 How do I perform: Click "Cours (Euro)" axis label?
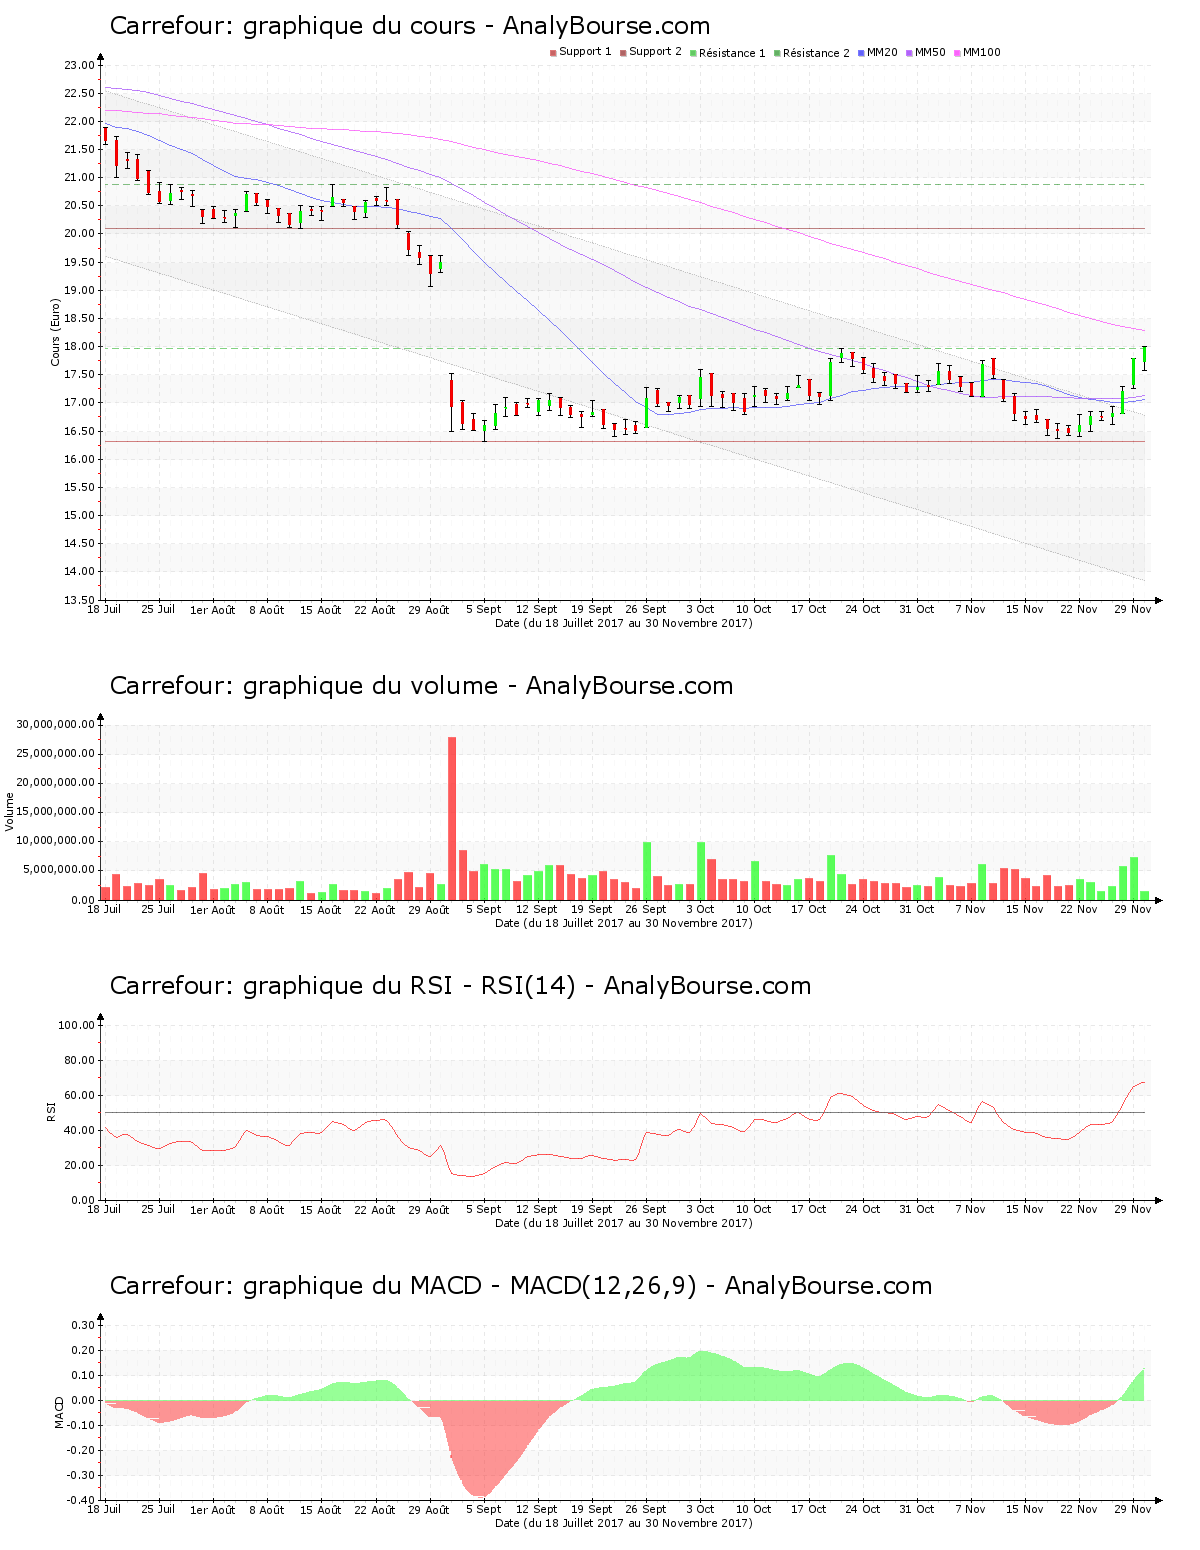pos(56,332)
